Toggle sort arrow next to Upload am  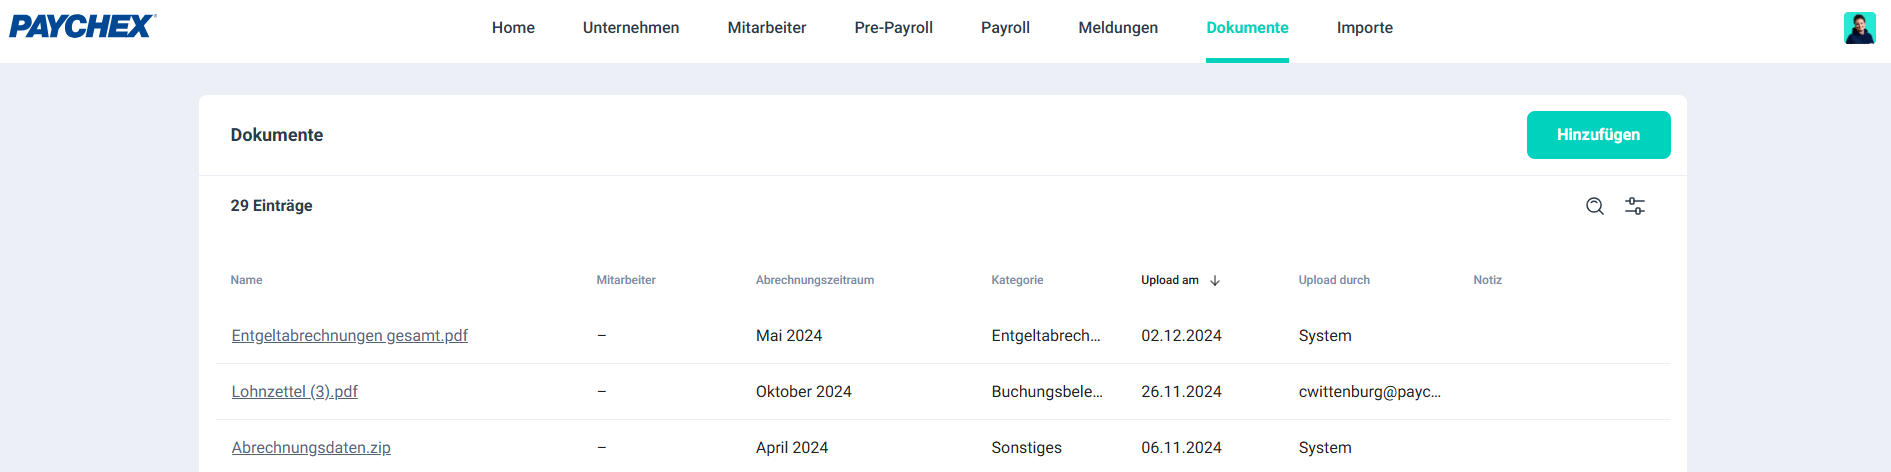pyautogui.click(x=1215, y=281)
